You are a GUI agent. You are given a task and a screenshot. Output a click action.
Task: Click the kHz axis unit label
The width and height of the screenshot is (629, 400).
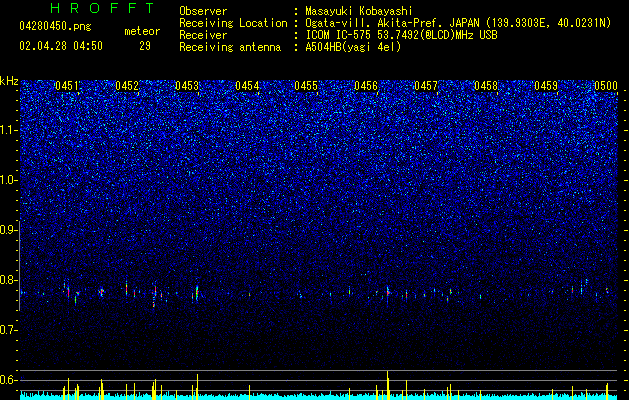point(9,81)
